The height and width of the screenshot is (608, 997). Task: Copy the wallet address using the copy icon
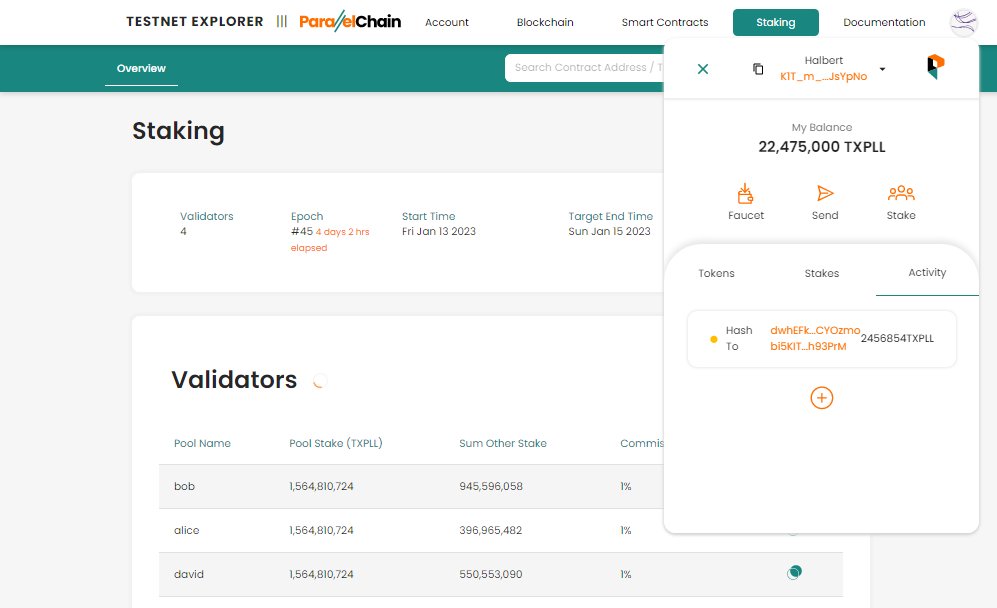pos(758,69)
